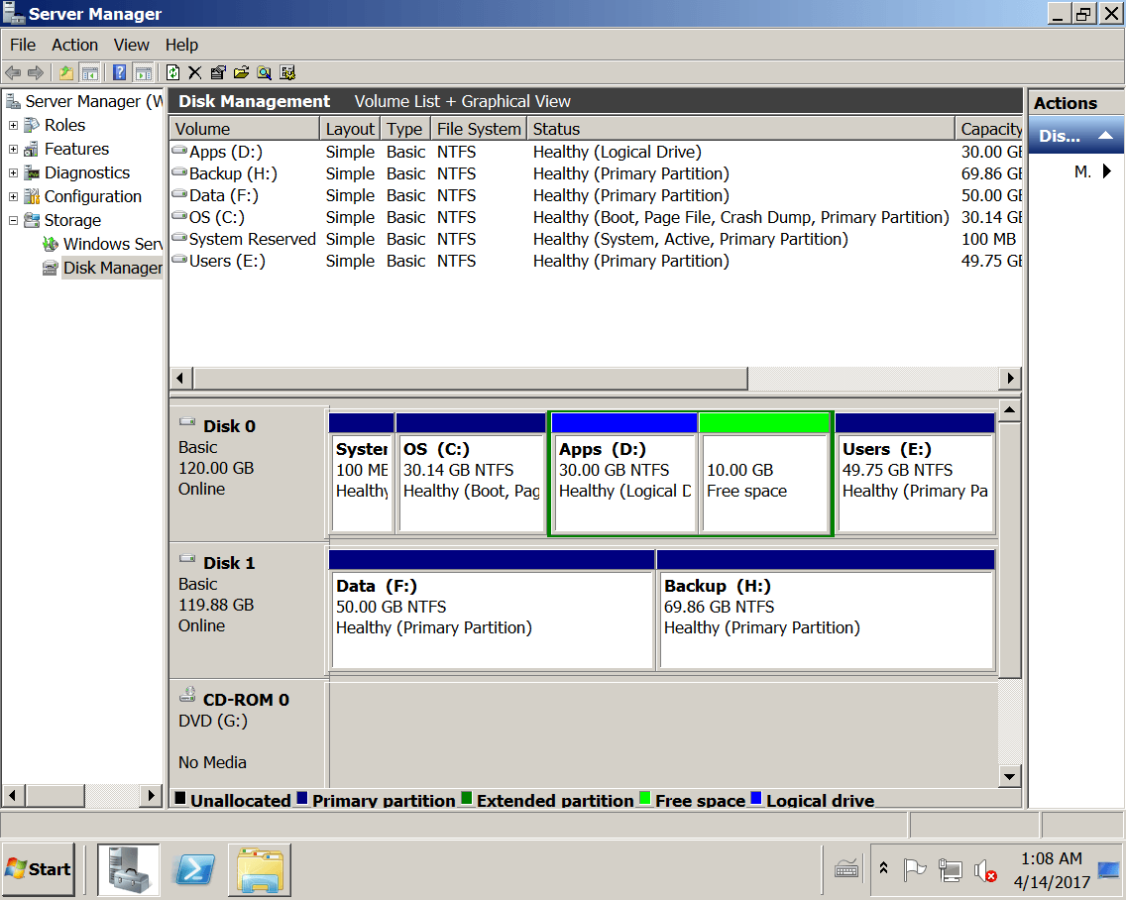Screen dimensions: 1126x900
Task: Expand the Diagnostics tree node
Action: point(13,173)
